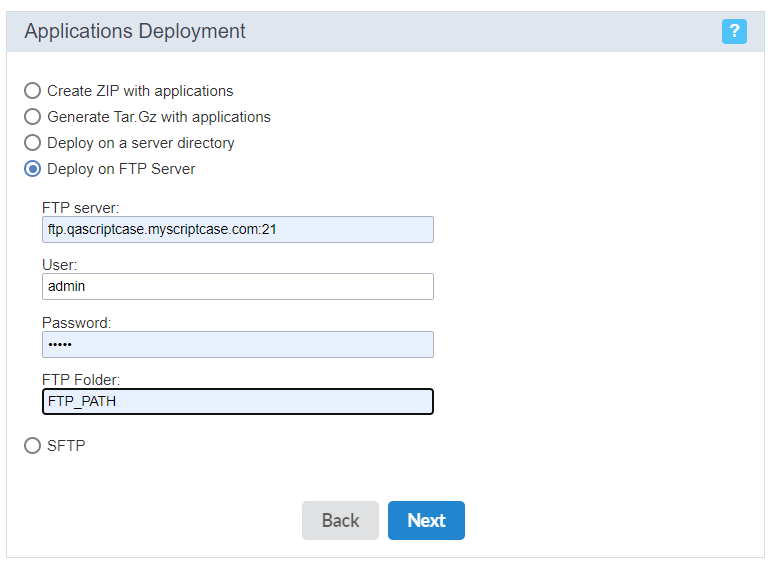The image size is (776, 572).
Task: Select the Deploy on a server directory radio
Action: click(33, 143)
